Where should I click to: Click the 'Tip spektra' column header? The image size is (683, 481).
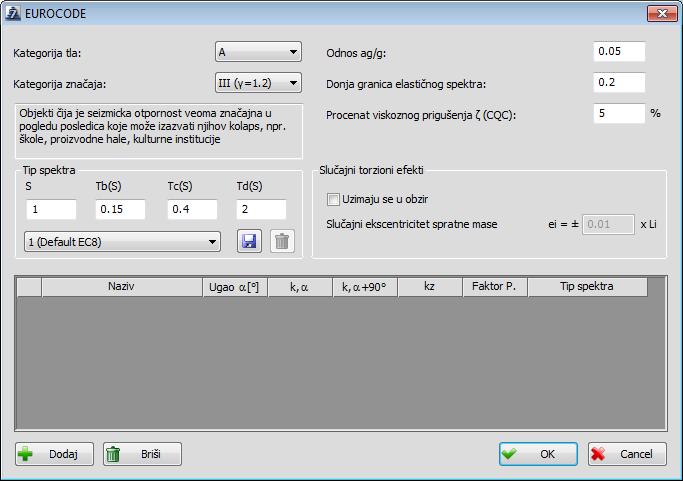coord(587,287)
